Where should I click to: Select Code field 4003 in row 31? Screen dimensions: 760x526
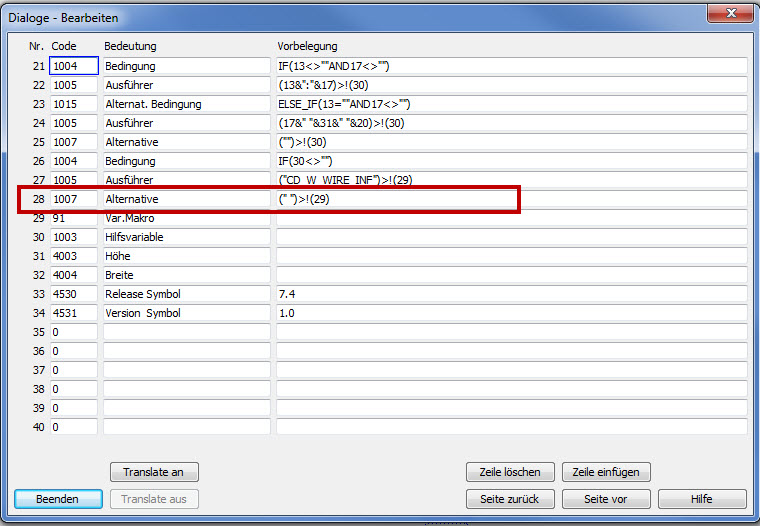click(x=74, y=256)
